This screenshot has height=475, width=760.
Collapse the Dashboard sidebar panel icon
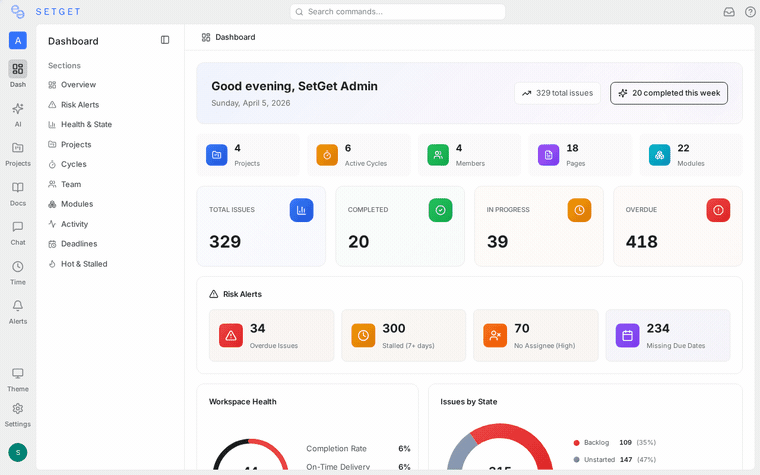pyautogui.click(x=165, y=40)
